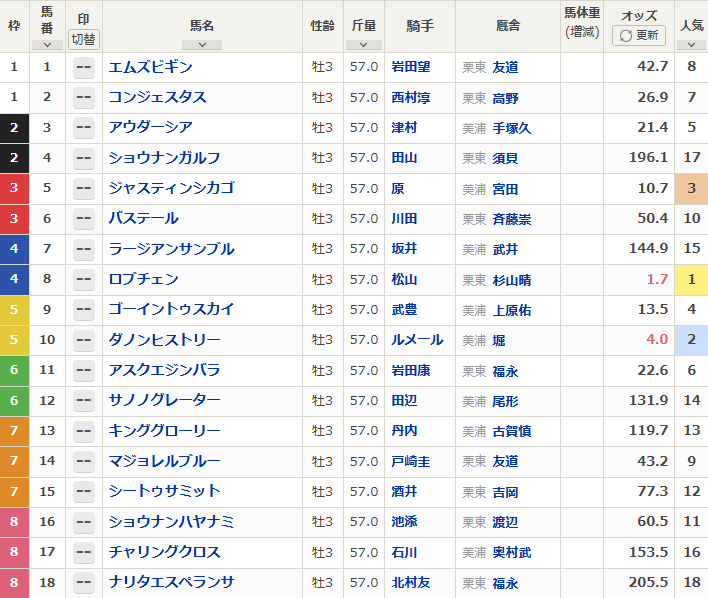Image resolution: width=708 pixels, height=598 pixels.
Task: Open trainer page 上原佑
Action: [512, 310]
